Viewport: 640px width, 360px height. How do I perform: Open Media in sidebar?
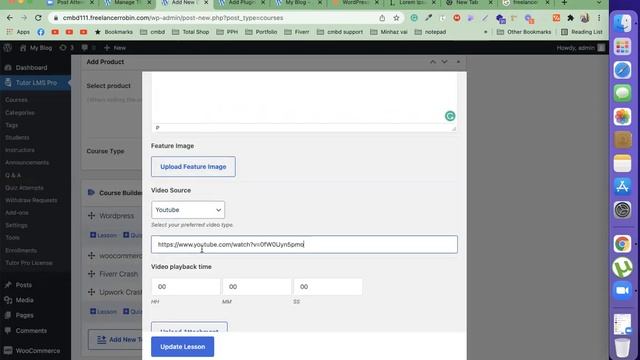(x=24, y=300)
